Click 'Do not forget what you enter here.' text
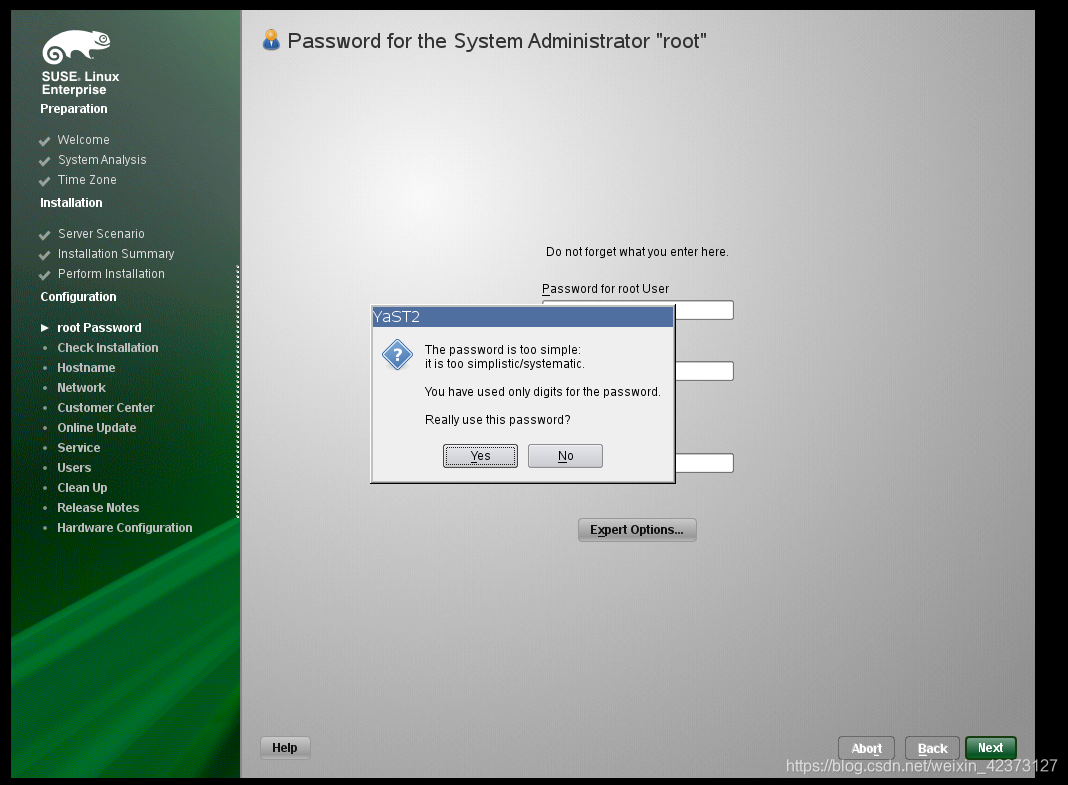The height and width of the screenshot is (785, 1068). click(637, 252)
